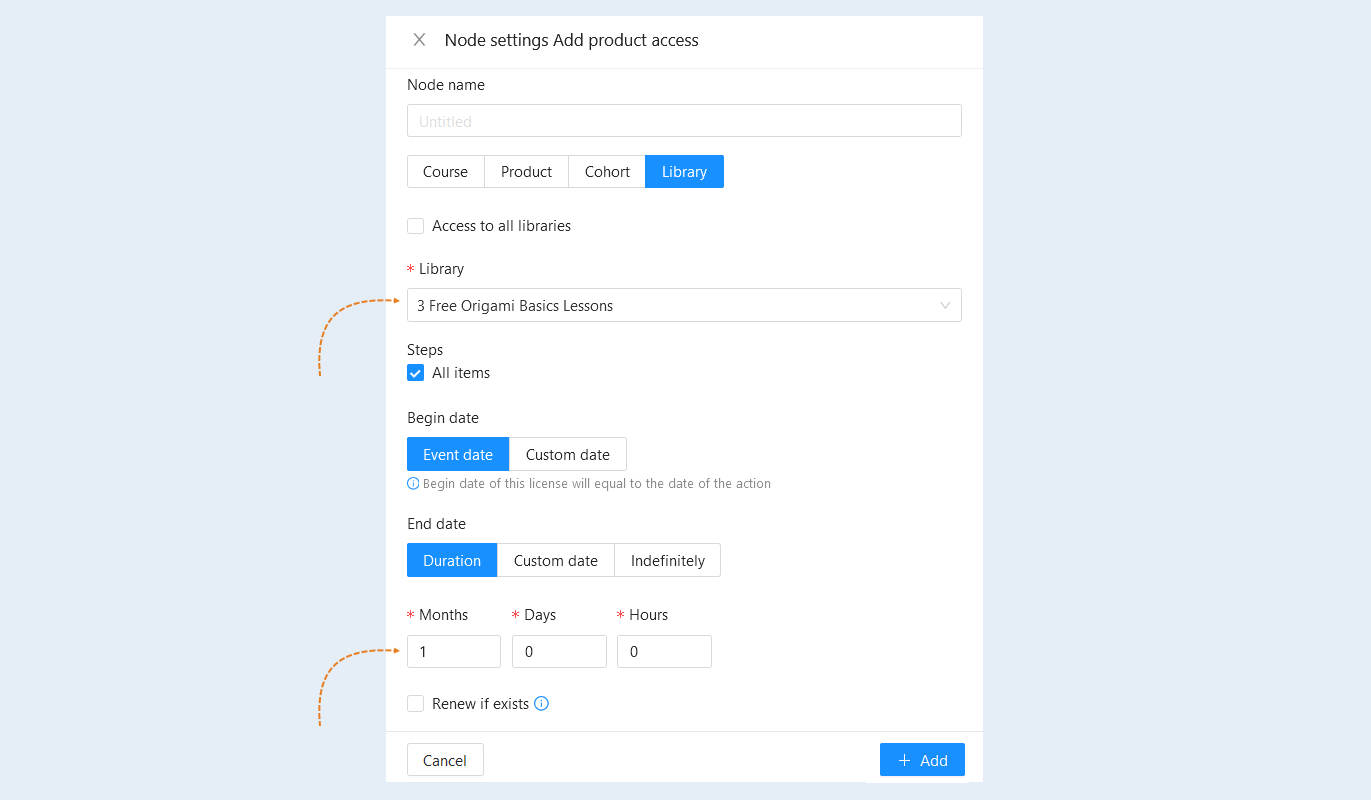Close the Node settings panel with X

[x=419, y=40]
